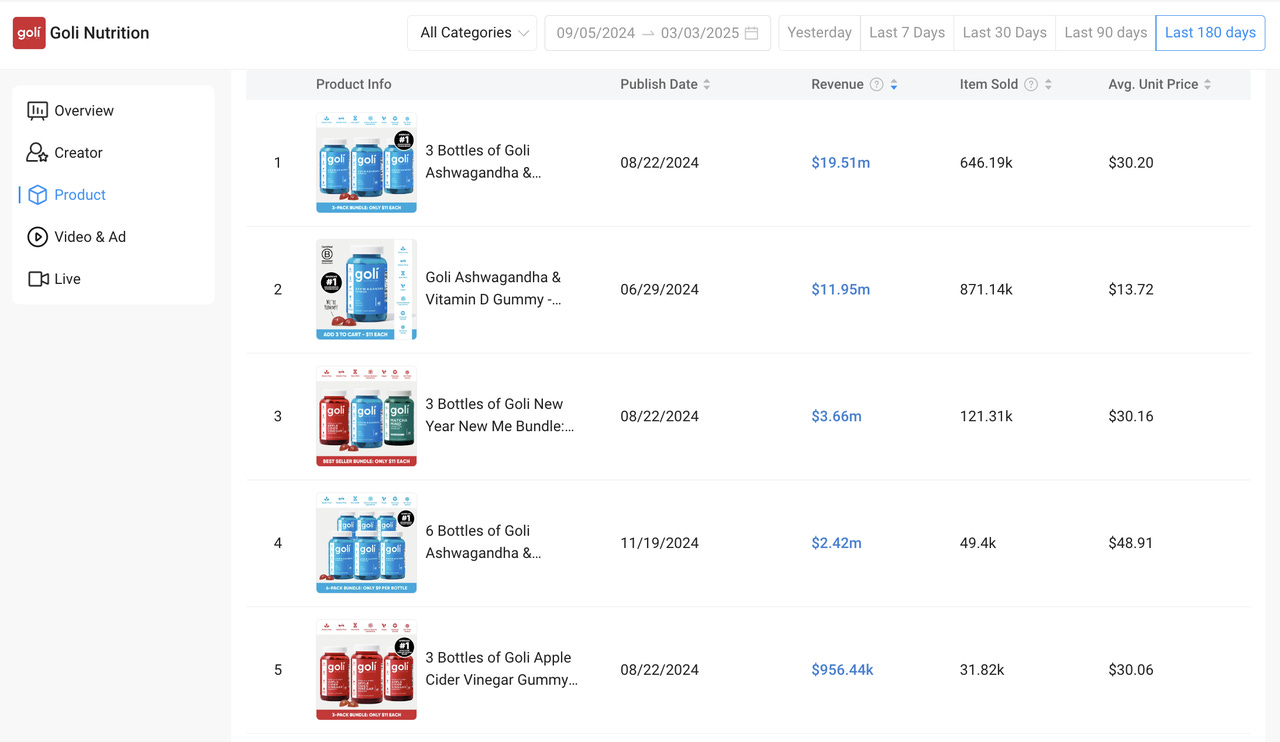The image size is (1280, 742).
Task: Click the $48.91 average unit price
Action: [1131, 543]
